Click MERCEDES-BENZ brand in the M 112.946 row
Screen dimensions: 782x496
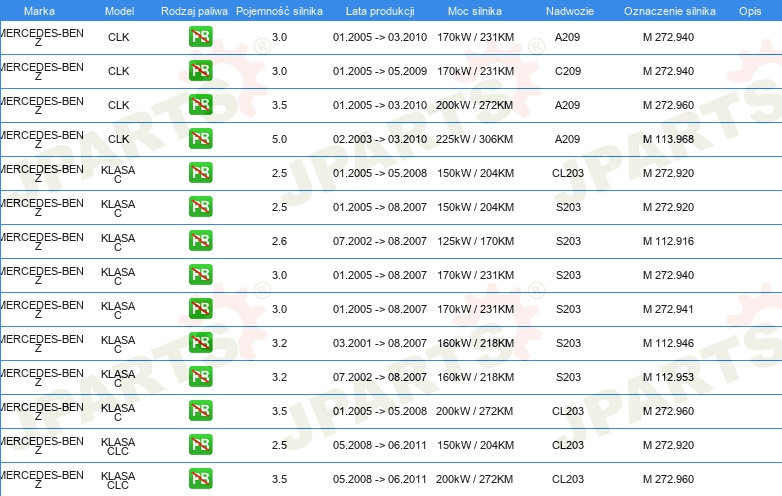(41, 343)
